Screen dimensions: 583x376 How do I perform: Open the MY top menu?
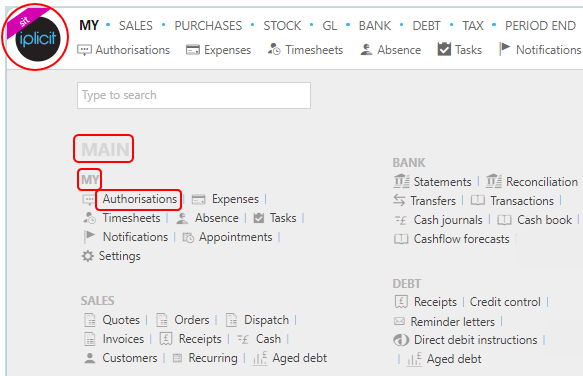tap(89, 26)
